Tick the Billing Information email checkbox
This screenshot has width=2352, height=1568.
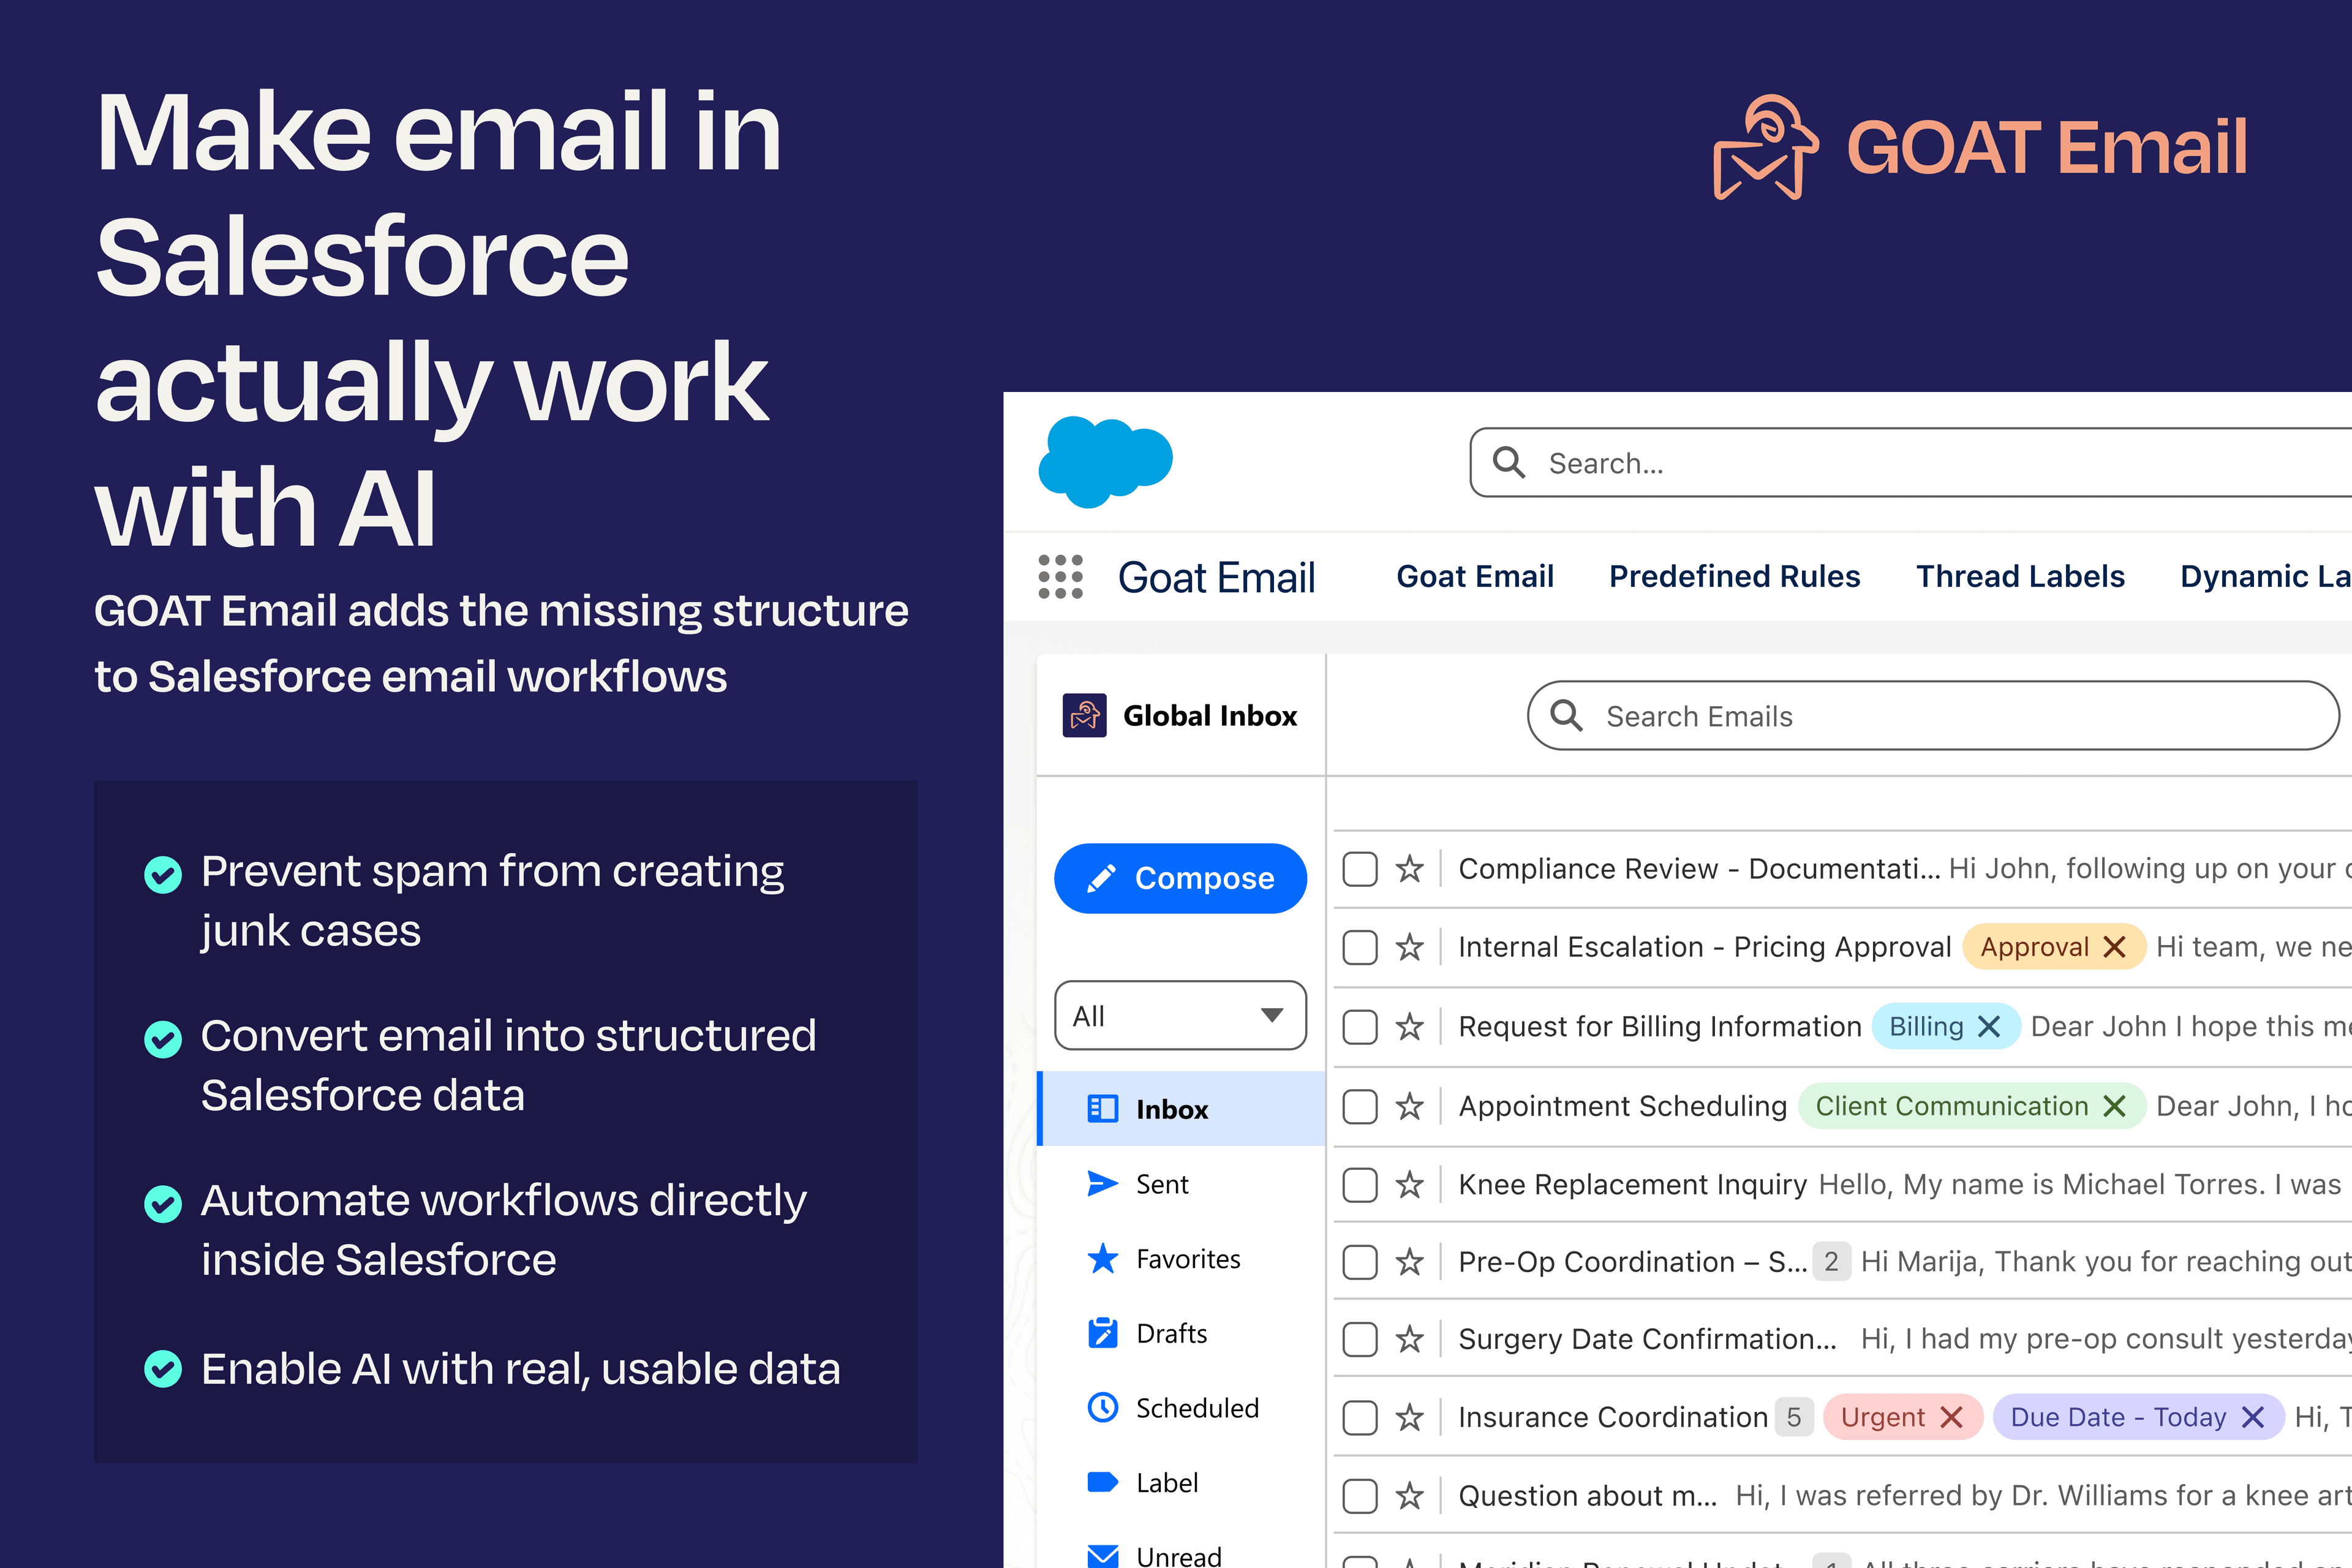point(1360,1027)
